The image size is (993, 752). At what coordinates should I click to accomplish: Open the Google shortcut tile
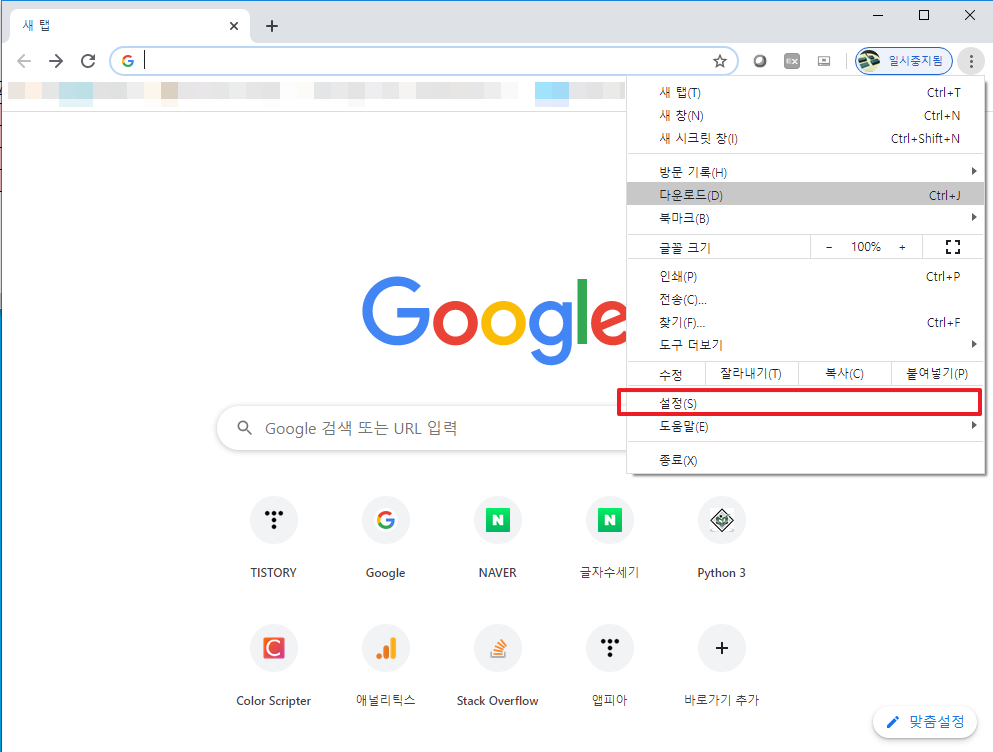(386, 537)
